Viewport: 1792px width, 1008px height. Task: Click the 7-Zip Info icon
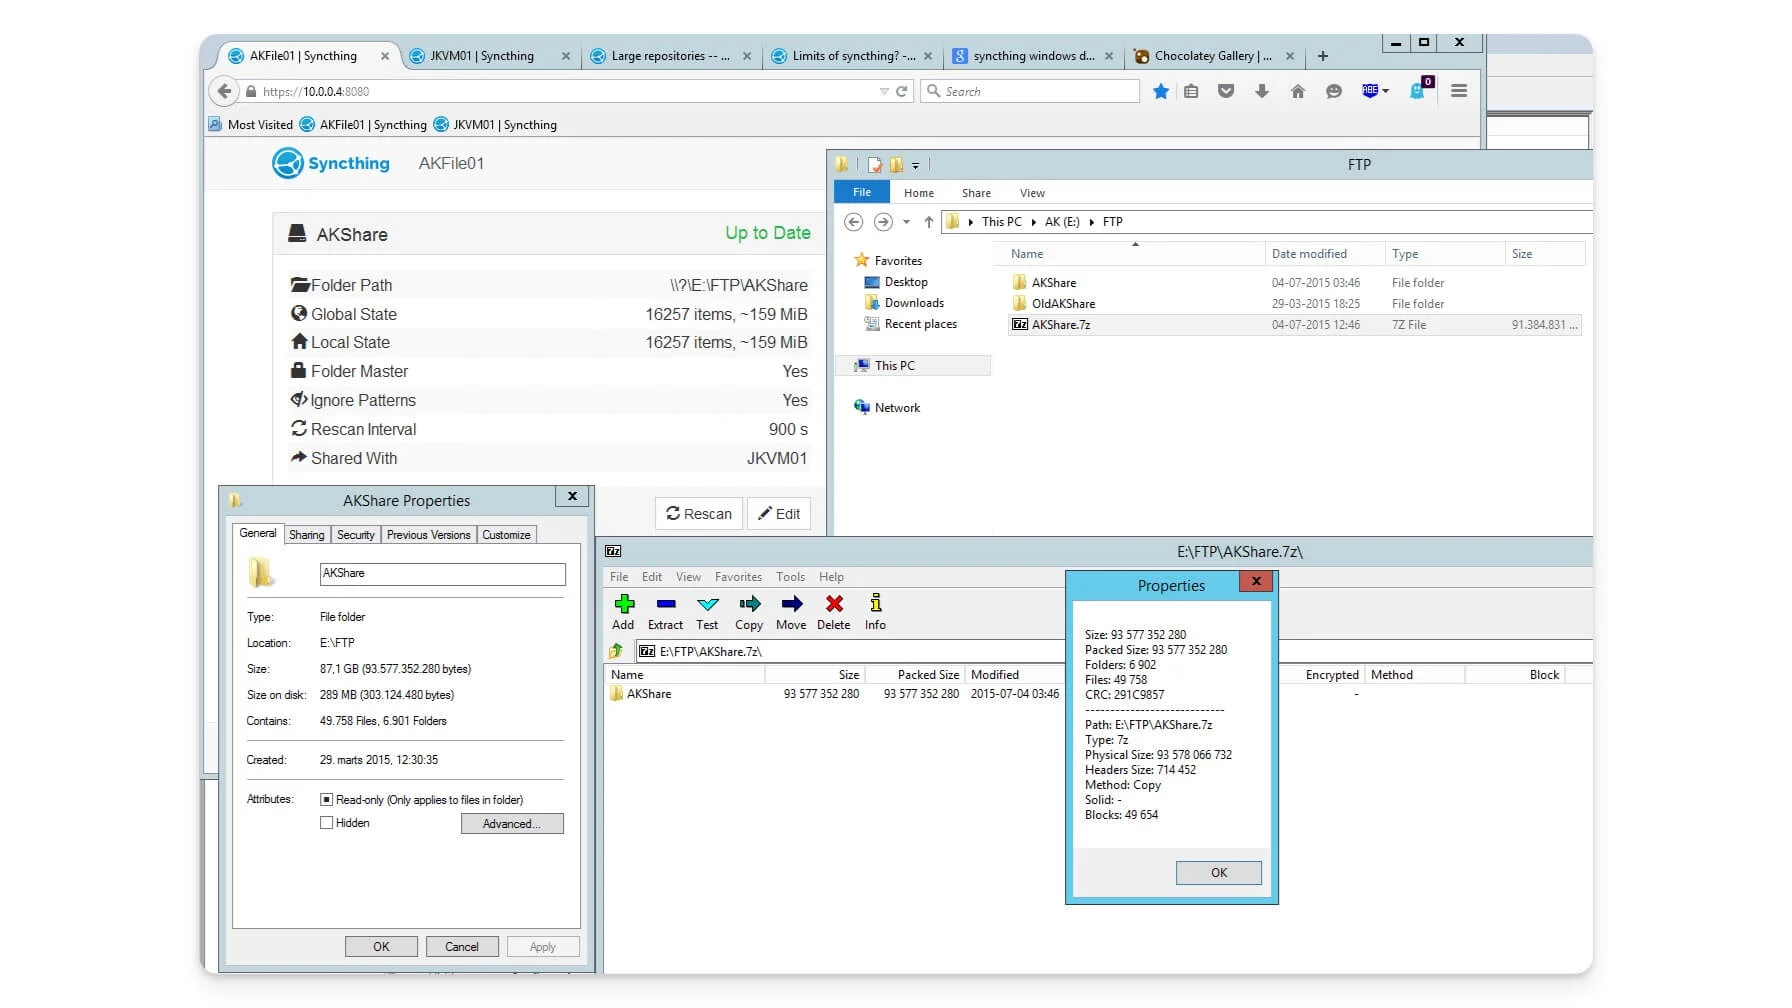(876, 603)
